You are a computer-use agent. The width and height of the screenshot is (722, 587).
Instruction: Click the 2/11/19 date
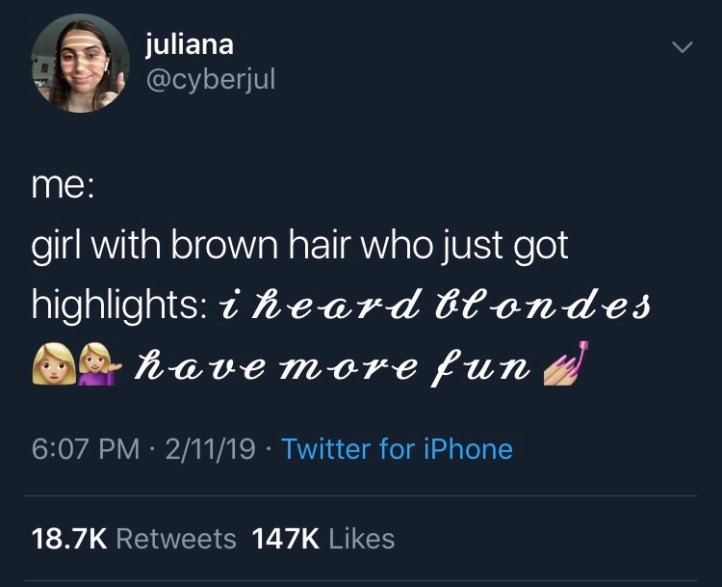tap(210, 448)
